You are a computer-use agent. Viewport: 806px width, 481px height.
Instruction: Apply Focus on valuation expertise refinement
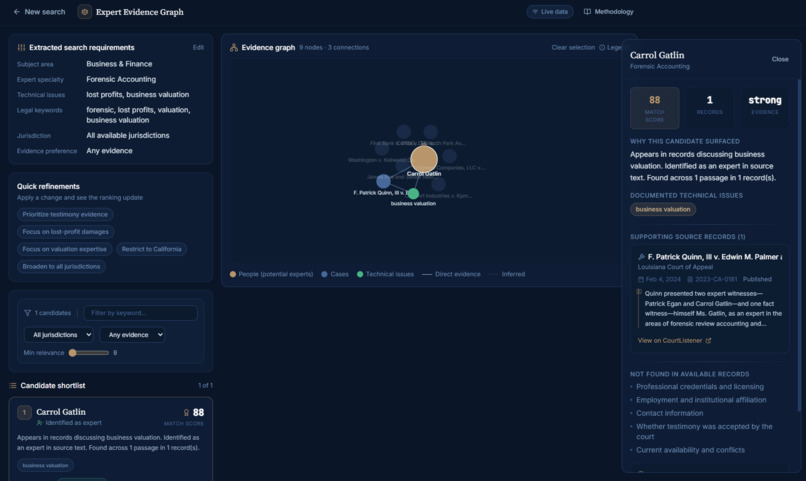(x=64, y=249)
